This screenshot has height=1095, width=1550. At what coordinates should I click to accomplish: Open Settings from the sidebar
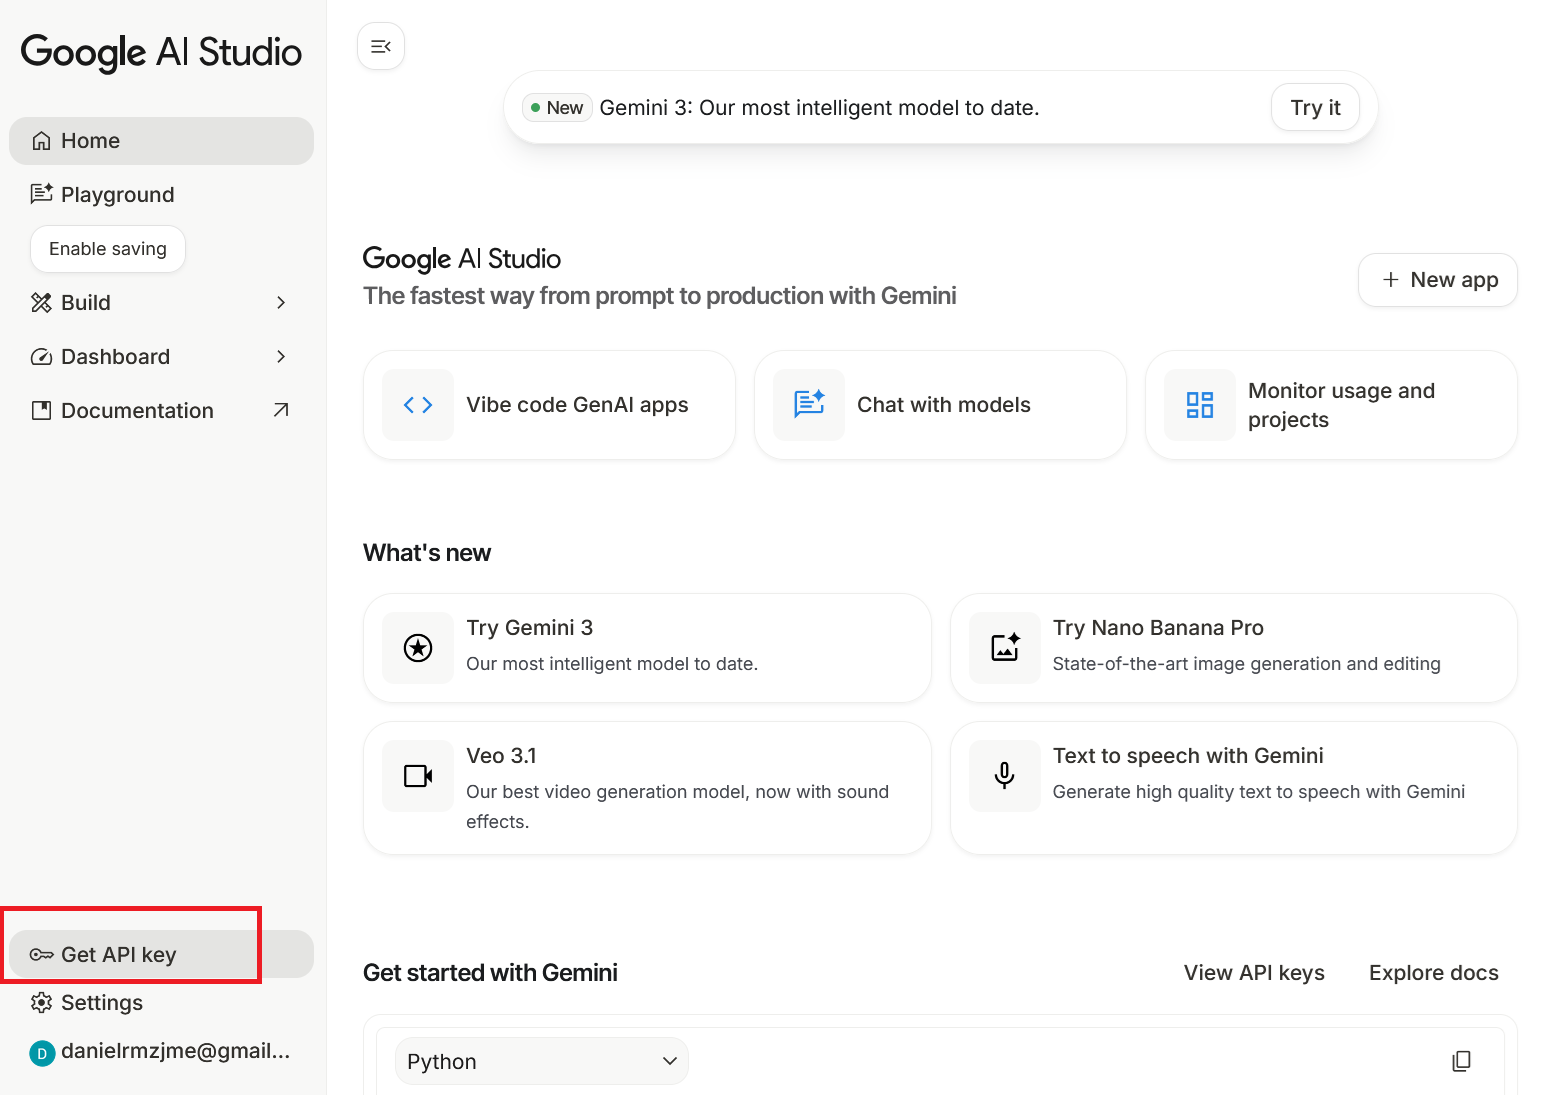pos(101,1003)
